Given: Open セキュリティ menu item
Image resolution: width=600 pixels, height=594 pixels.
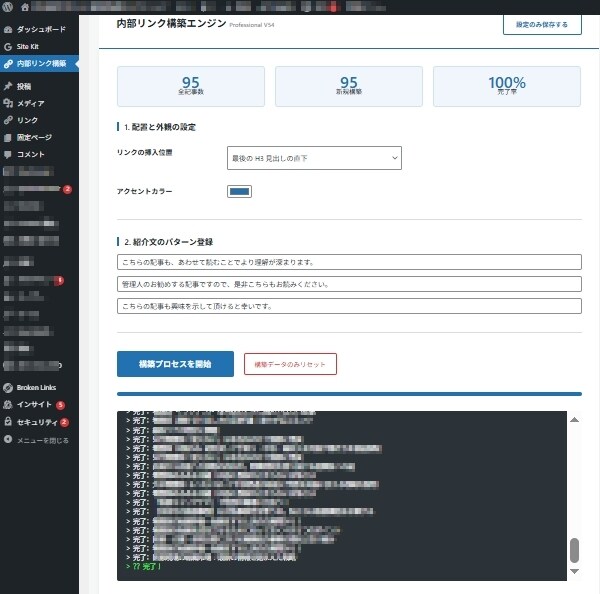Looking at the screenshot, I should 39,422.
